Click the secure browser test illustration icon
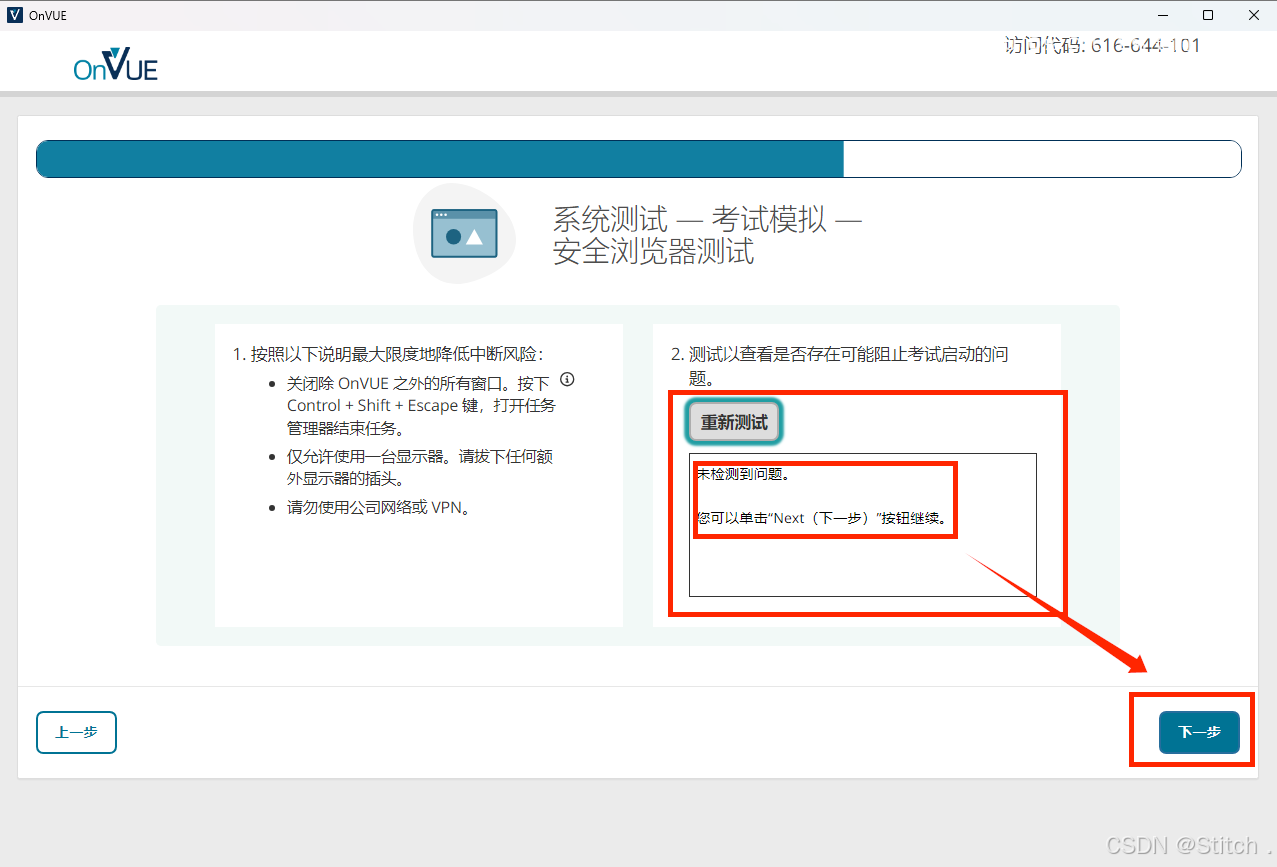Screen dimensions: 1277x867 [464, 233]
